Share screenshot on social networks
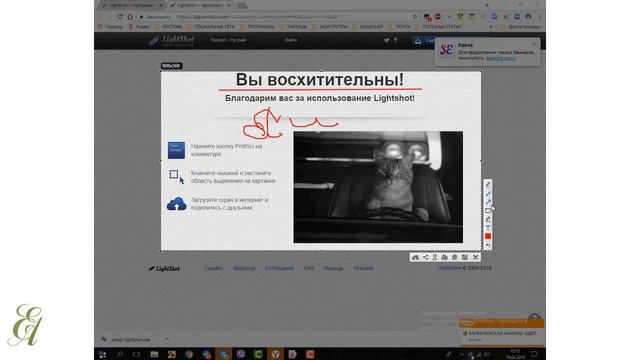Viewport: 640px width, 360px height. 425,257
